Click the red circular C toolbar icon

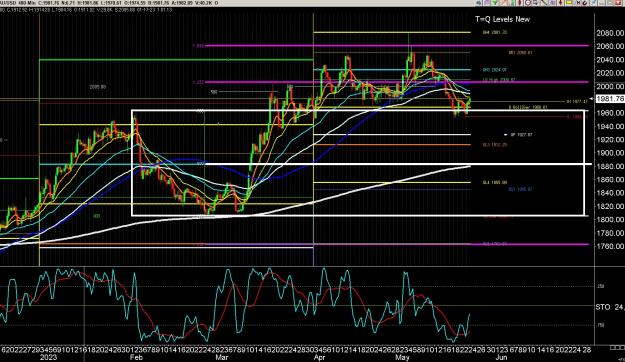[x=528, y=2]
